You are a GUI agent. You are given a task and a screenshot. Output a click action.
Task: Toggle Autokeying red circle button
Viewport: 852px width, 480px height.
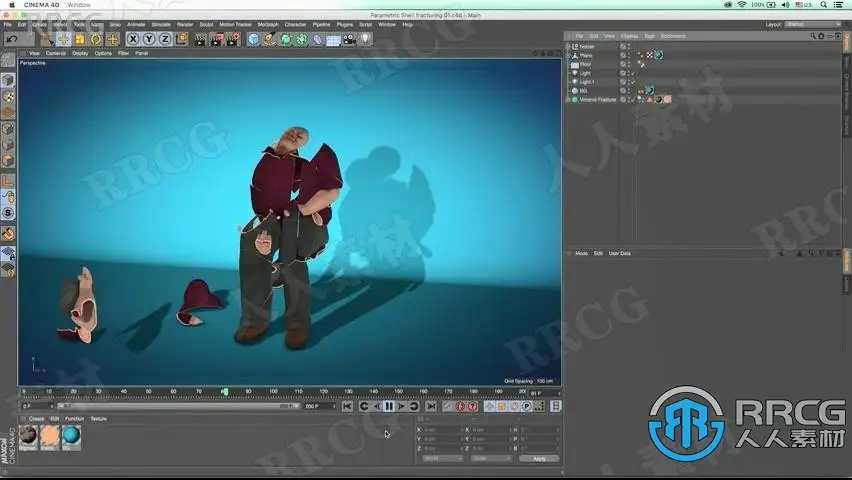[460, 406]
